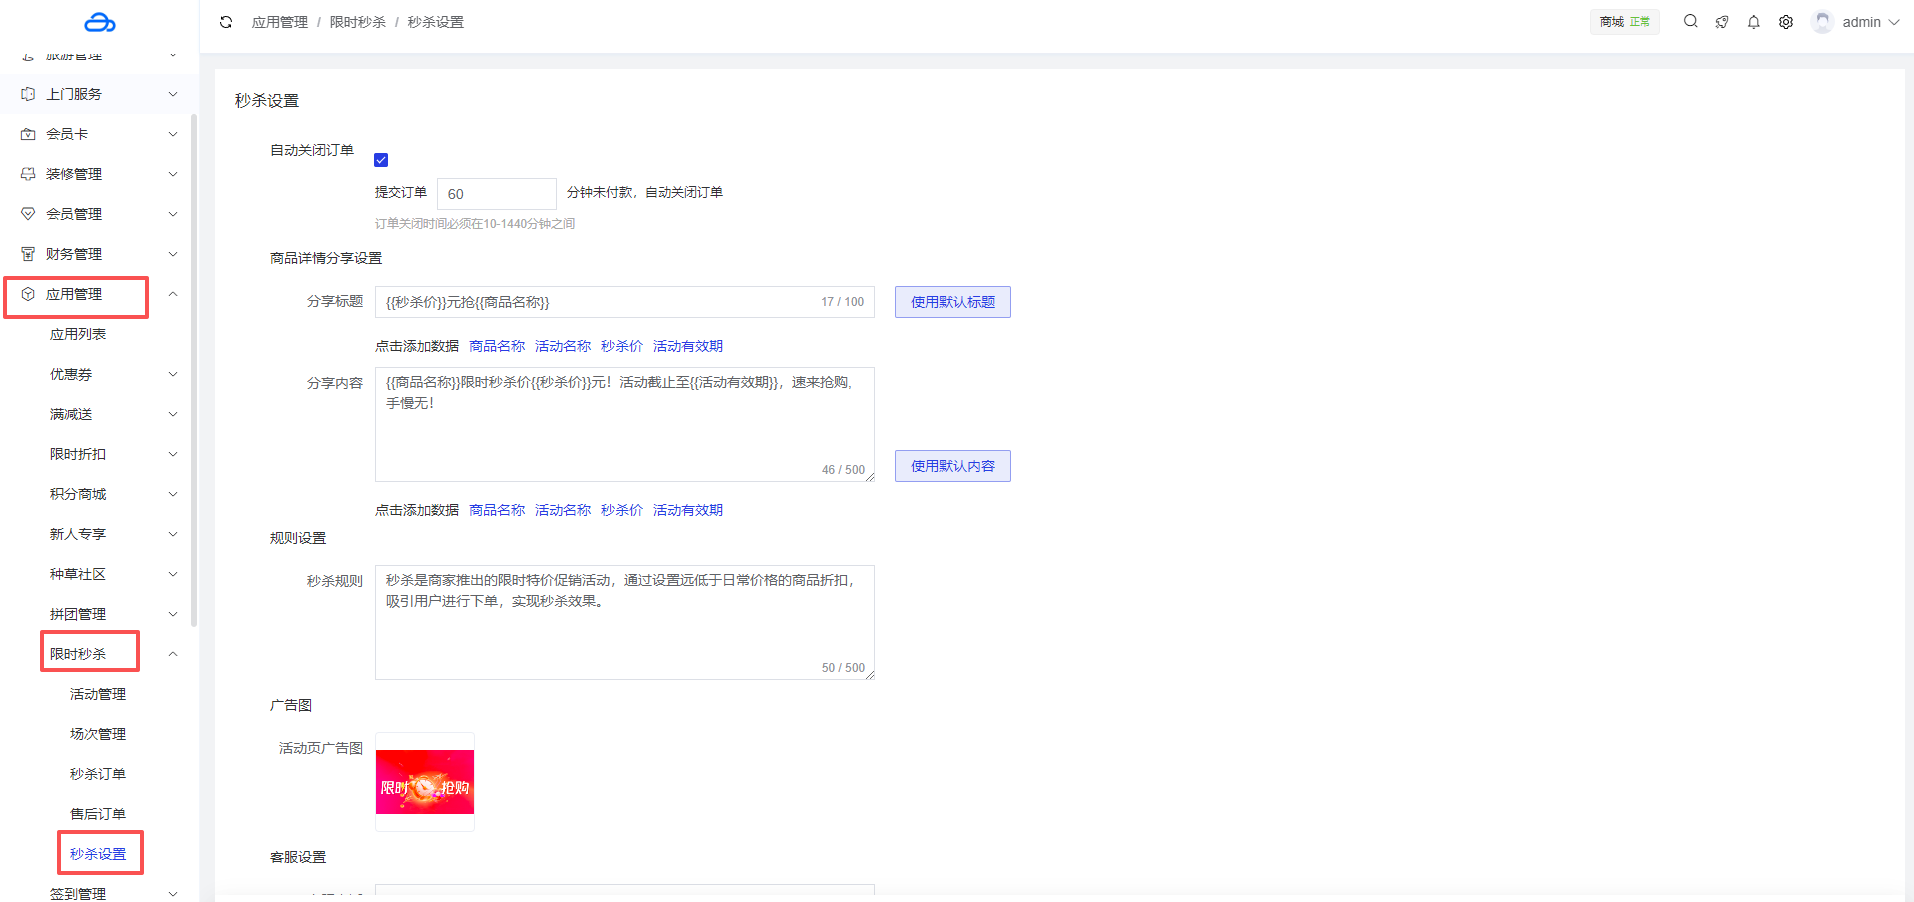Expand the 优惠券 submenu chevron
This screenshot has width=1914, height=902.
tap(173, 374)
